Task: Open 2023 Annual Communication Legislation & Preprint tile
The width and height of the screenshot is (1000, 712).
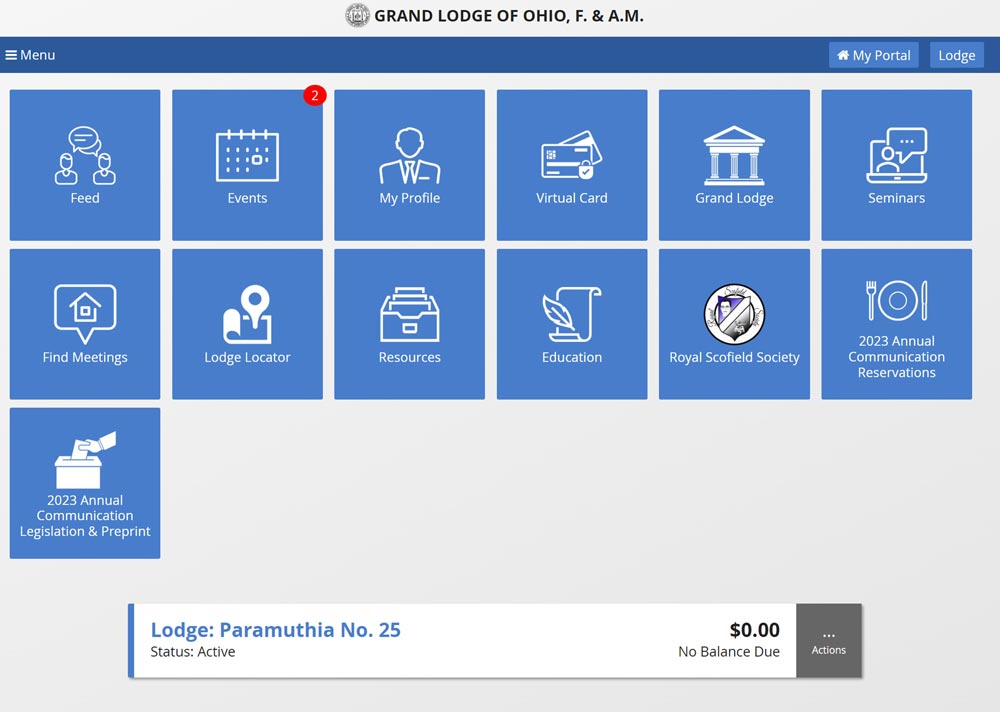Action: click(x=85, y=483)
